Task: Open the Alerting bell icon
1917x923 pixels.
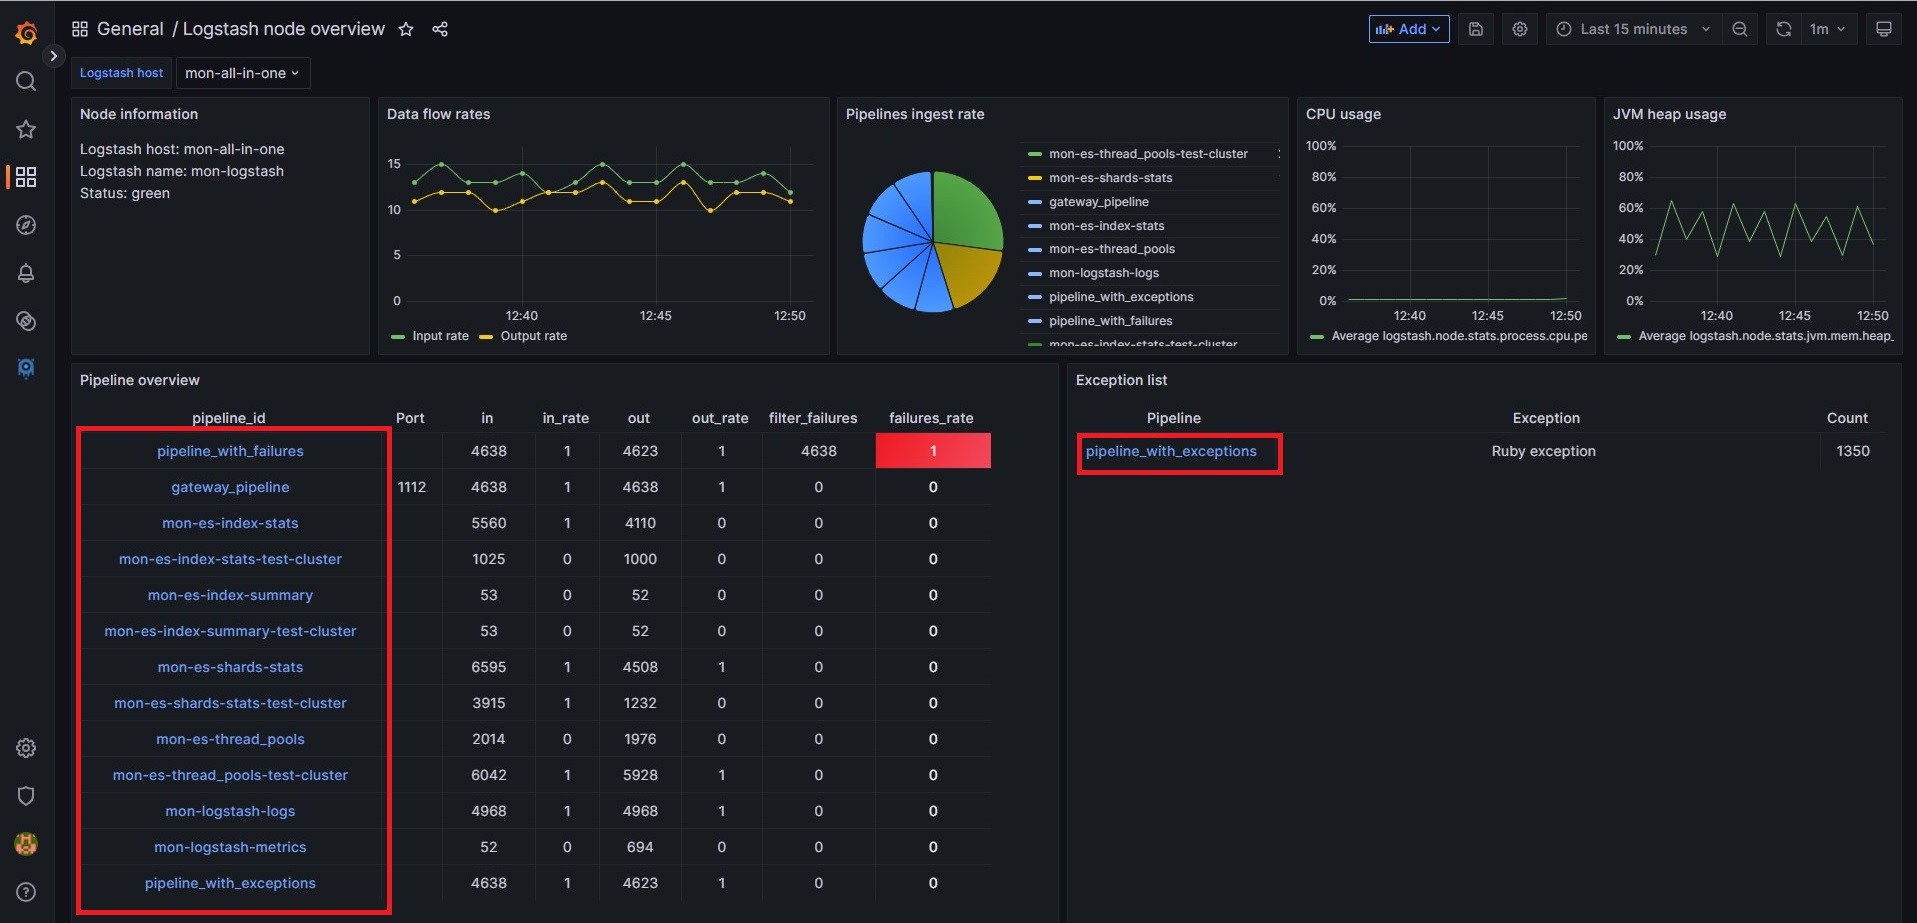Action: [x=26, y=273]
